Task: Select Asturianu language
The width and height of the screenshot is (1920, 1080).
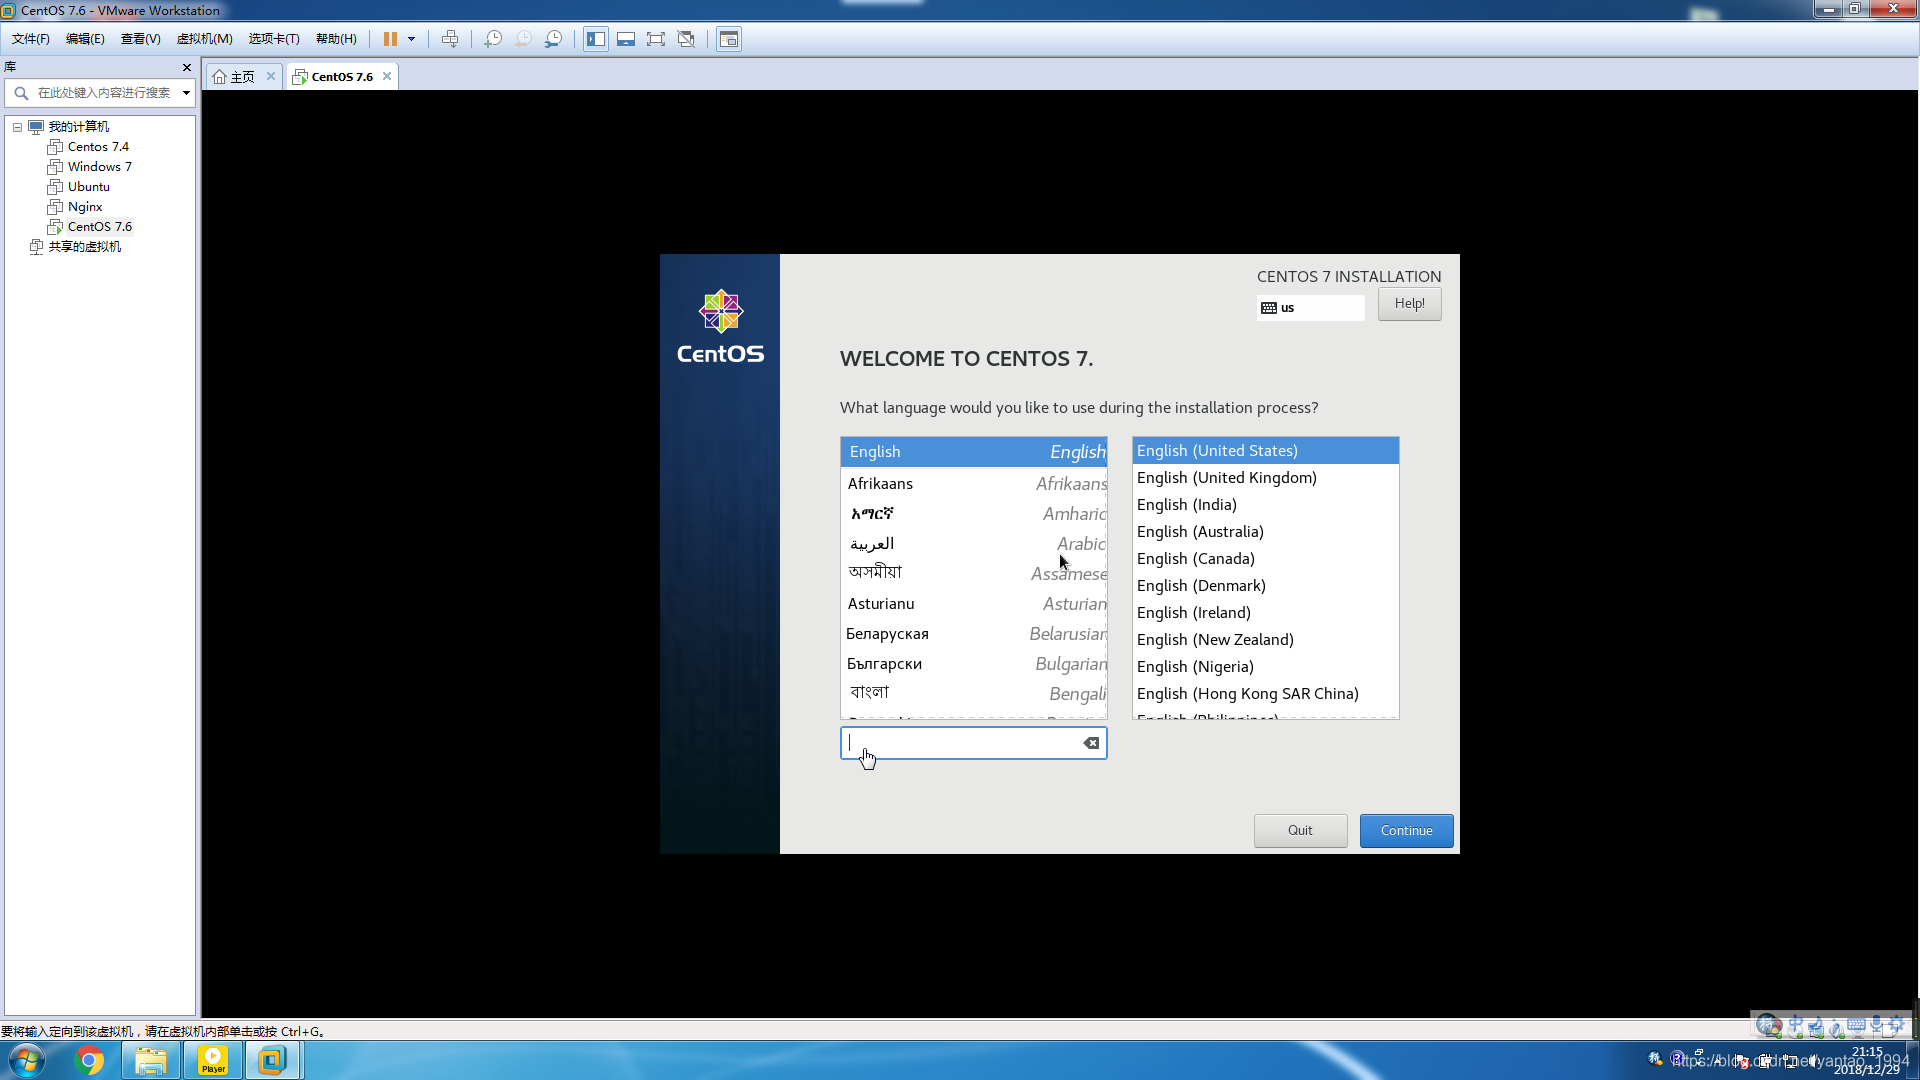Action: click(973, 604)
